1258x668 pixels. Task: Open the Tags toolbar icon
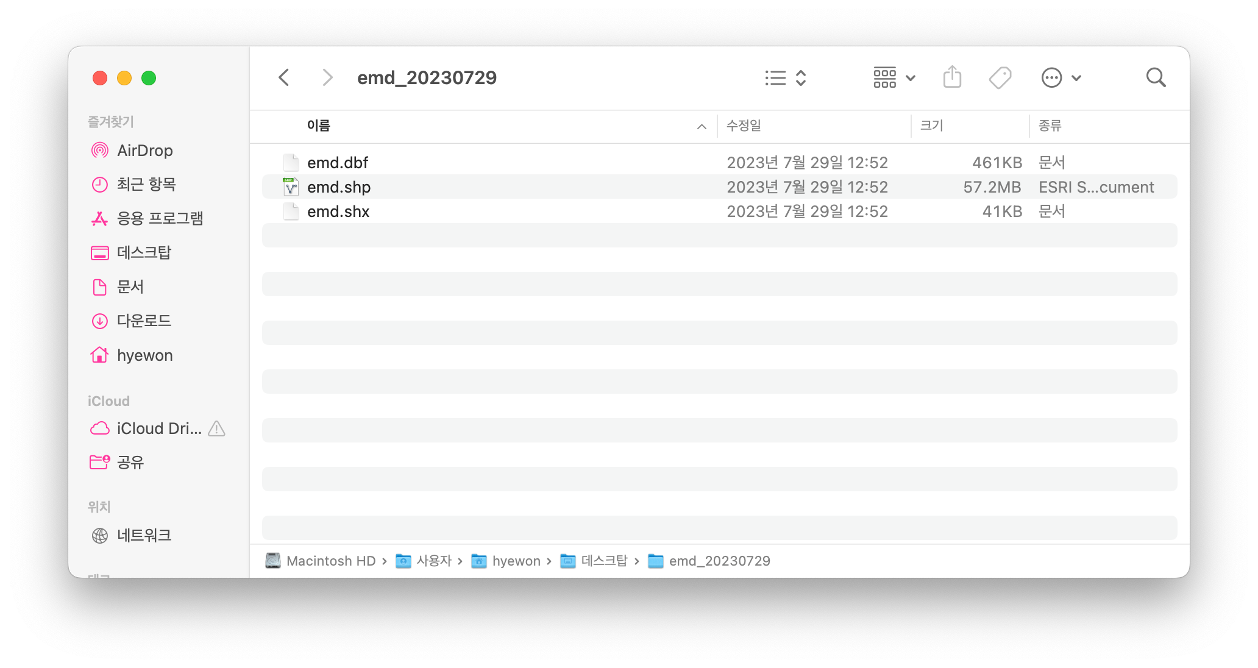[x=1000, y=78]
